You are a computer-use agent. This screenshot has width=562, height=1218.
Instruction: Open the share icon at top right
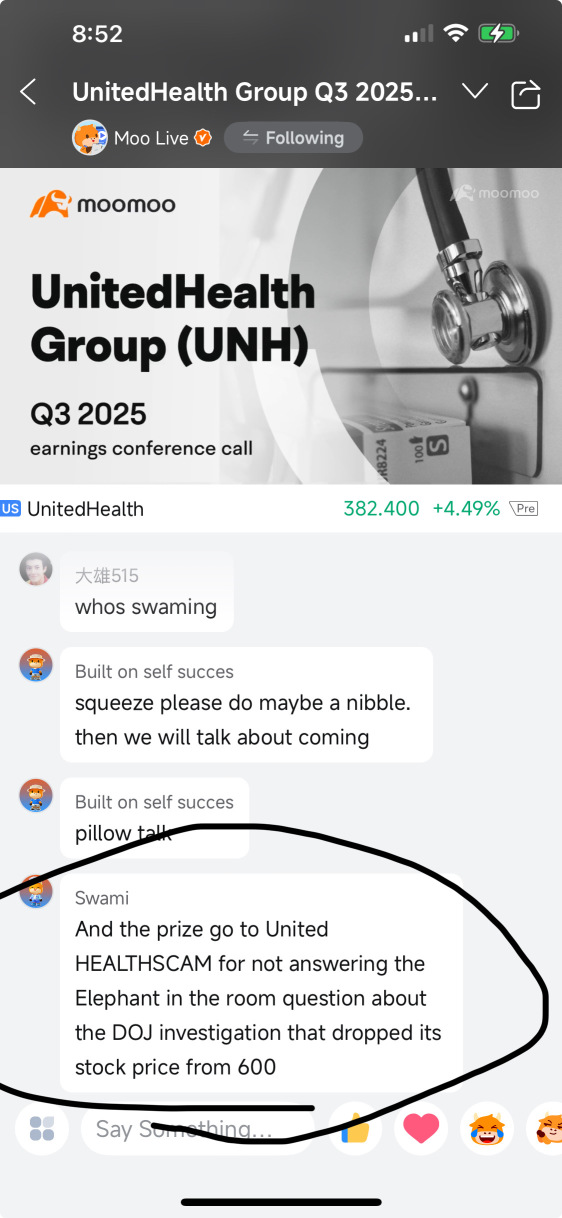(x=525, y=93)
